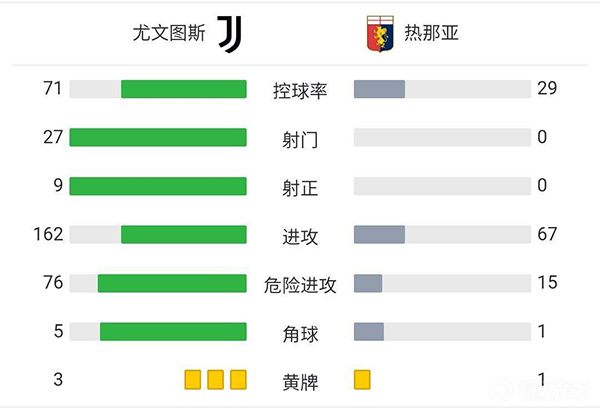Select the 射正 shots on target label
This screenshot has width=600, height=408.
pyautogui.click(x=300, y=188)
